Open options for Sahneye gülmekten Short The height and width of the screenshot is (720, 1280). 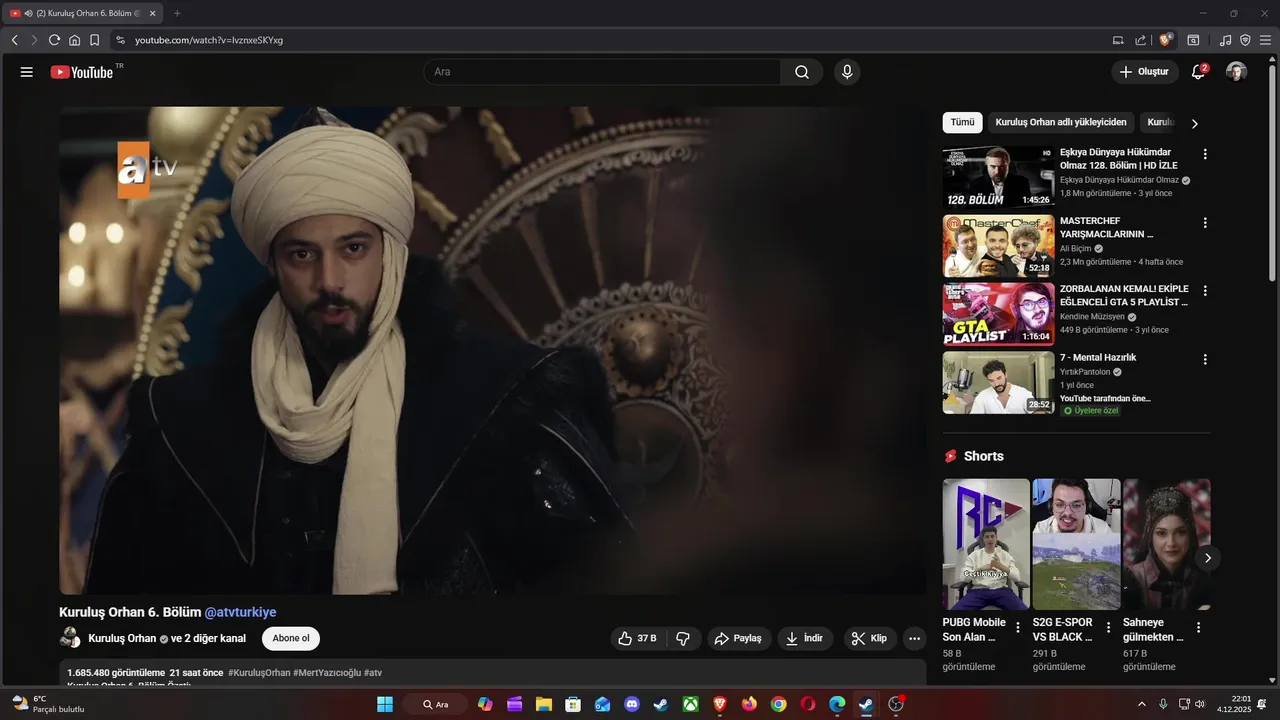pos(1198,627)
